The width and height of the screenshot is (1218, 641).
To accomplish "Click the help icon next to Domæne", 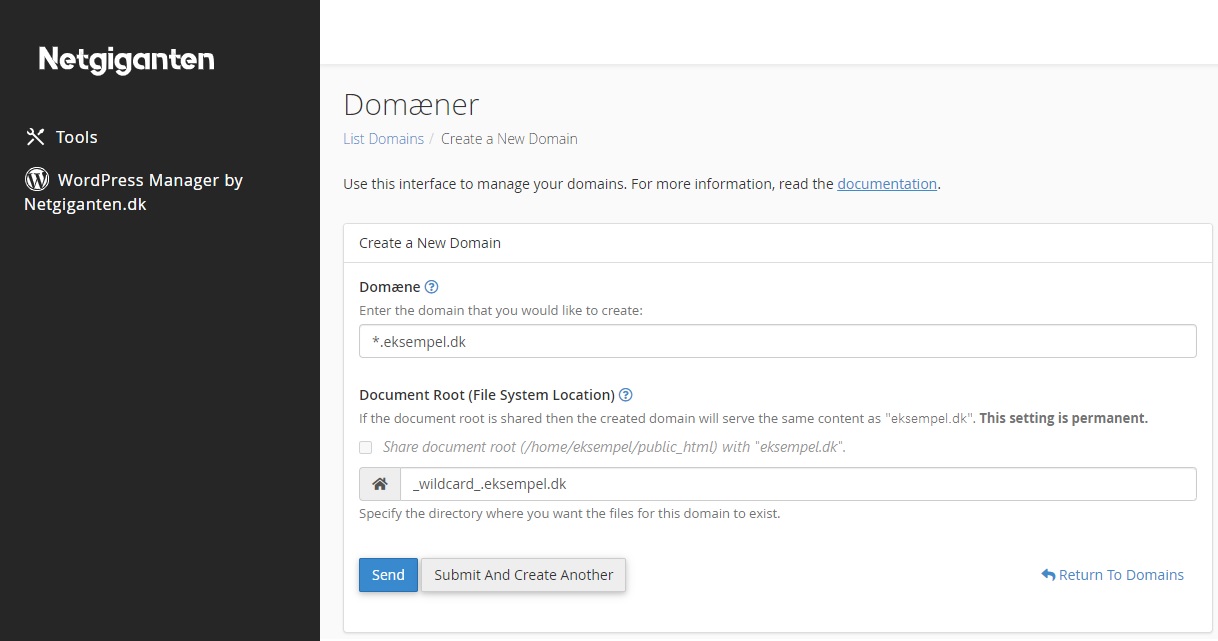I will tap(432, 287).
